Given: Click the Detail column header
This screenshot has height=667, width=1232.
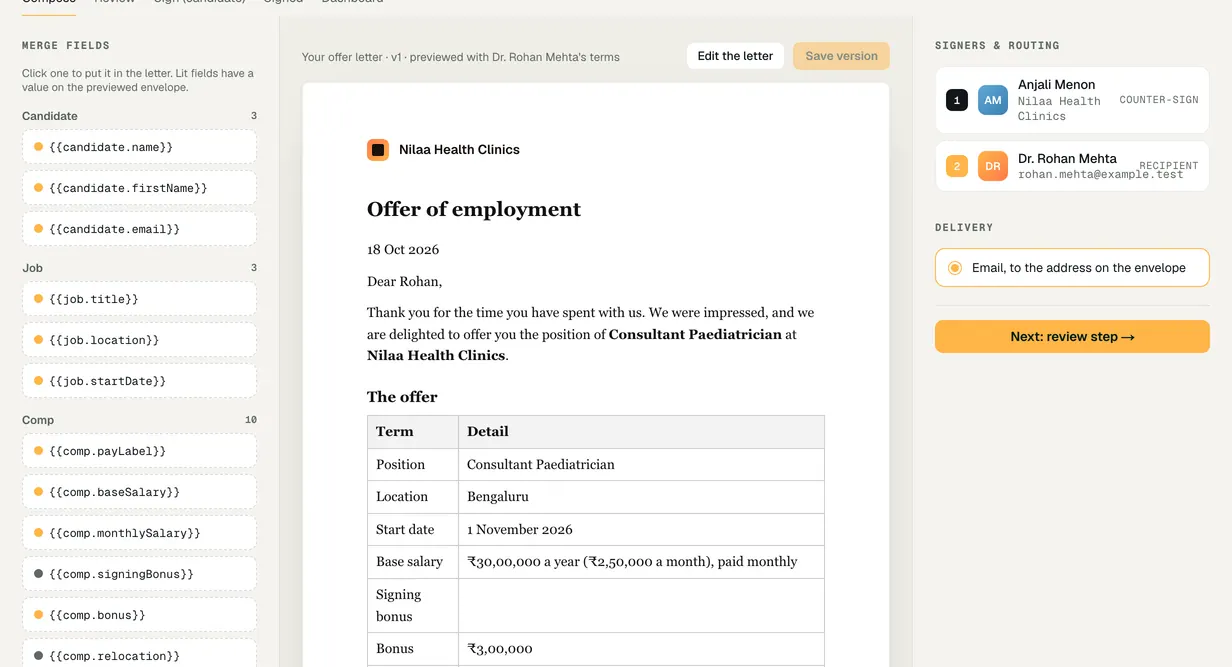Looking at the screenshot, I should click(x=641, y=432).
